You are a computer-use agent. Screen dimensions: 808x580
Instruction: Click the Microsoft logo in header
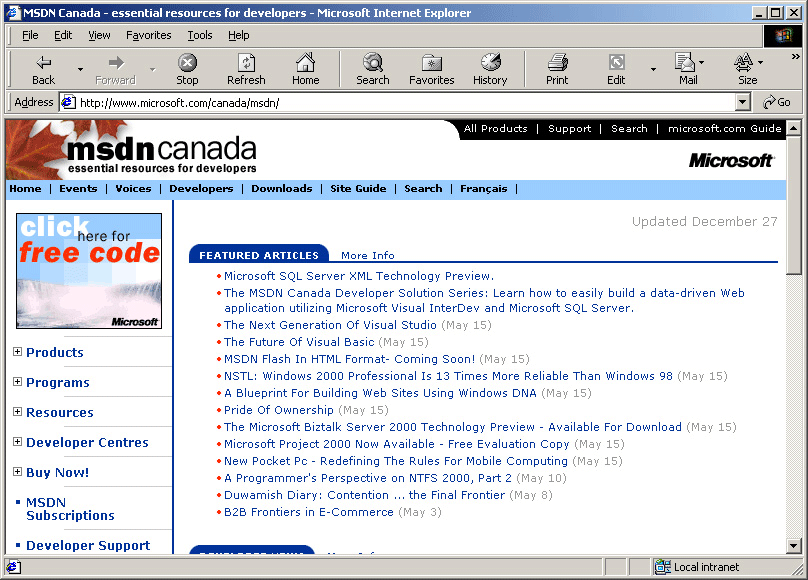pos(731,161)
